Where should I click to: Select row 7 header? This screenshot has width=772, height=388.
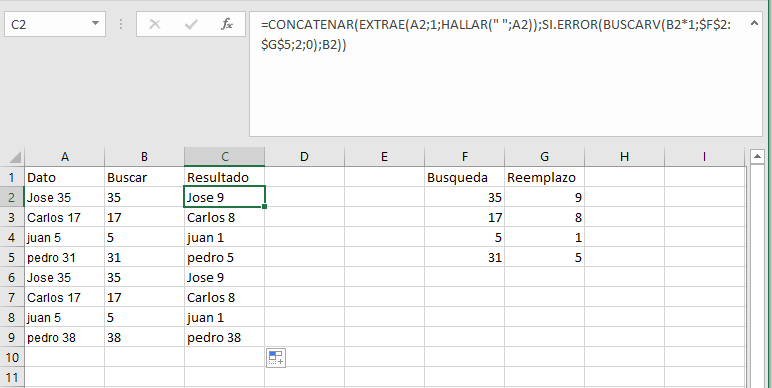[x=12, y=297]
